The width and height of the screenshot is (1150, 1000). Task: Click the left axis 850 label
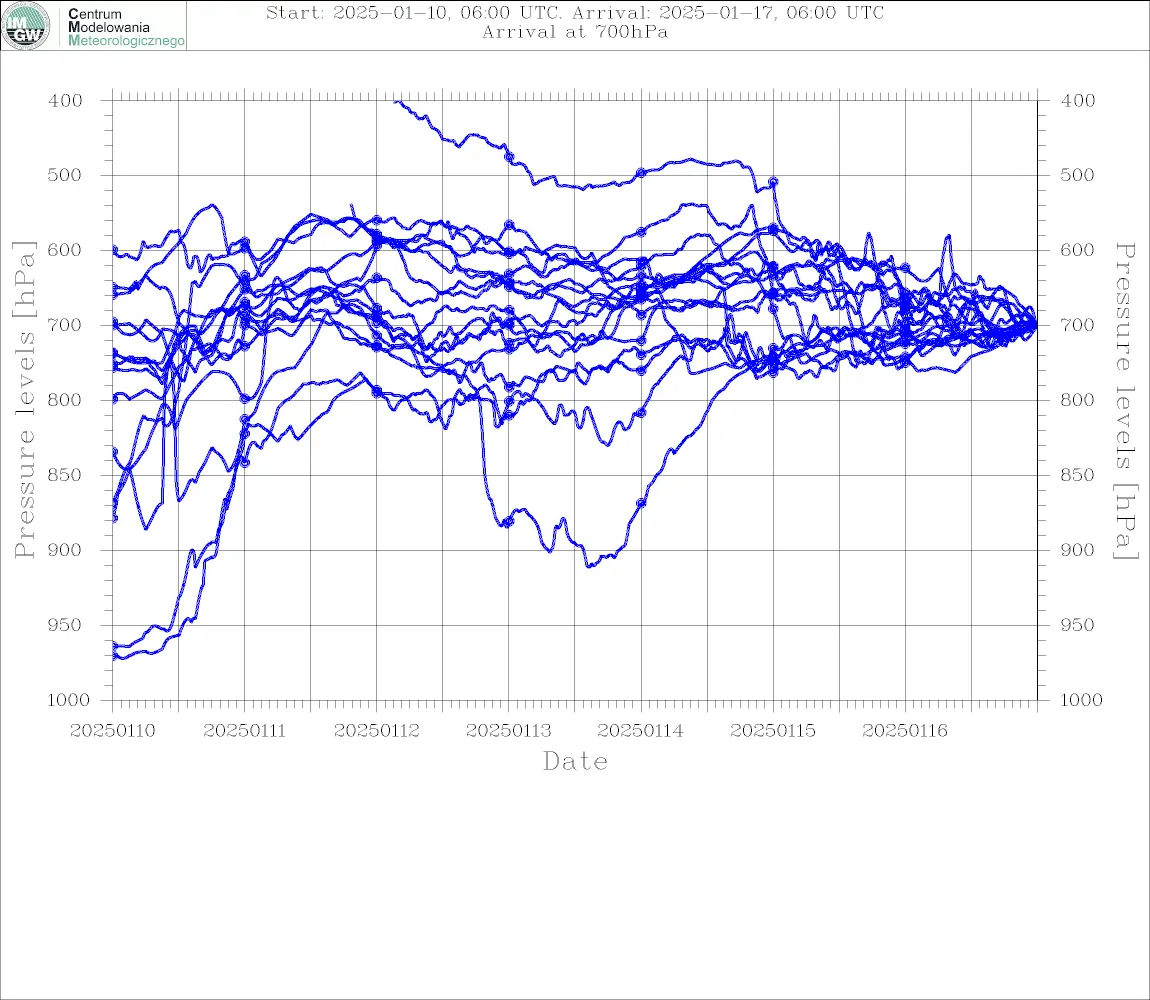coord(65,475)
